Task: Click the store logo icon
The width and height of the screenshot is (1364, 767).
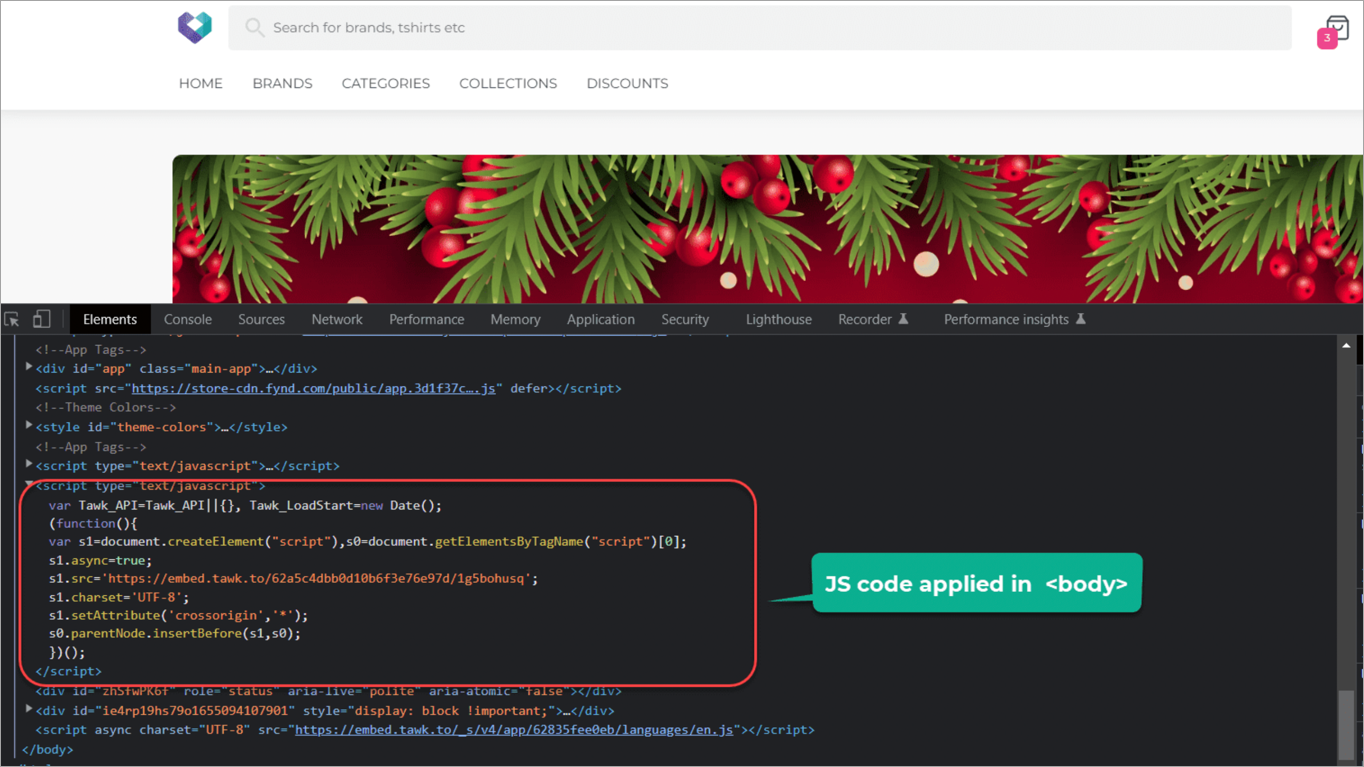Action: [x=195, y=27]
